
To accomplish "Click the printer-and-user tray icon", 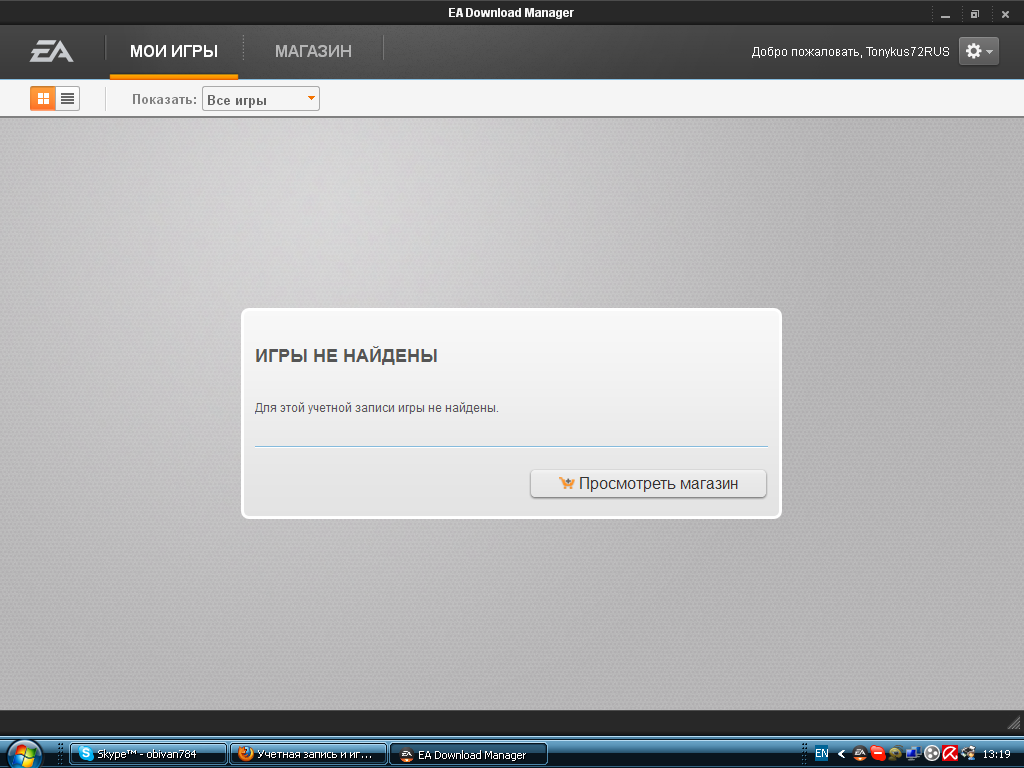I will pos(968,754).
